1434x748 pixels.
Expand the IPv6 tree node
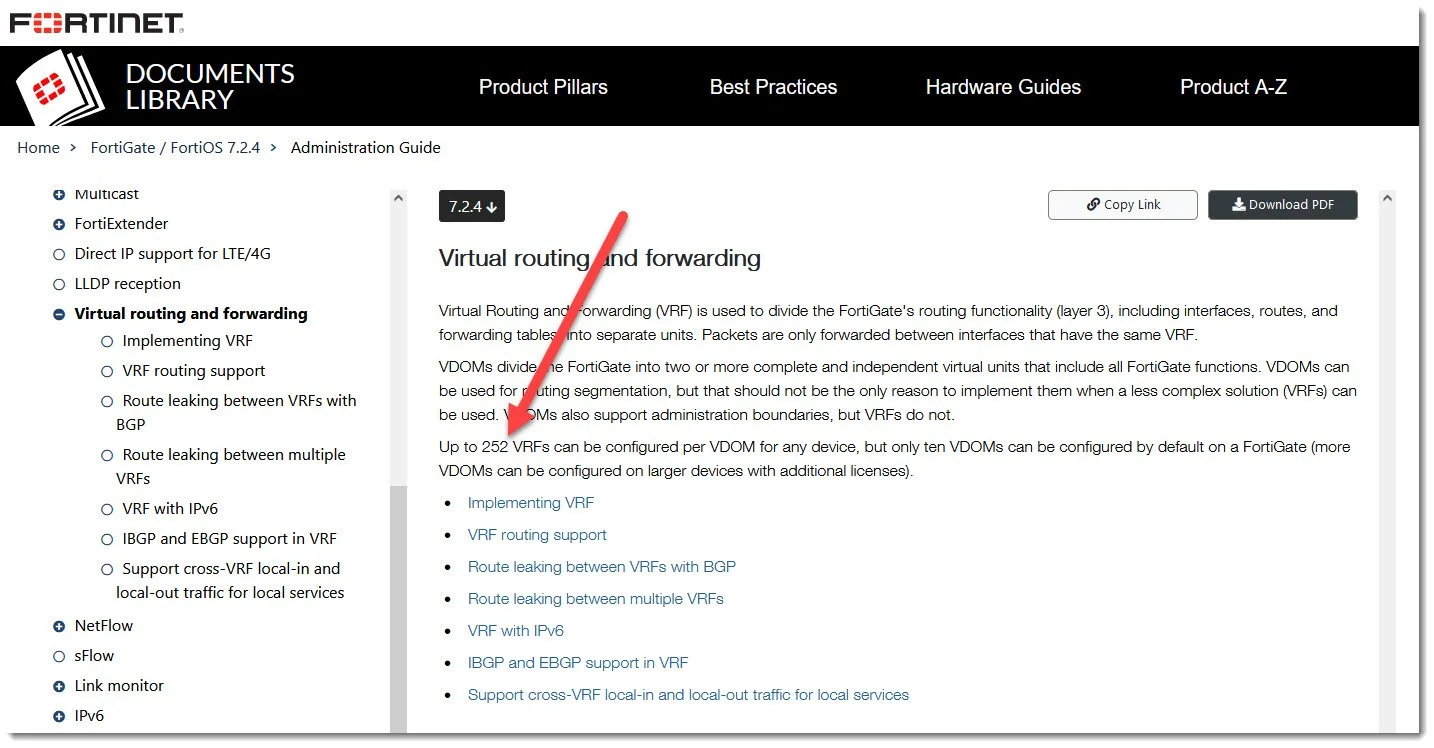point(59,716)
